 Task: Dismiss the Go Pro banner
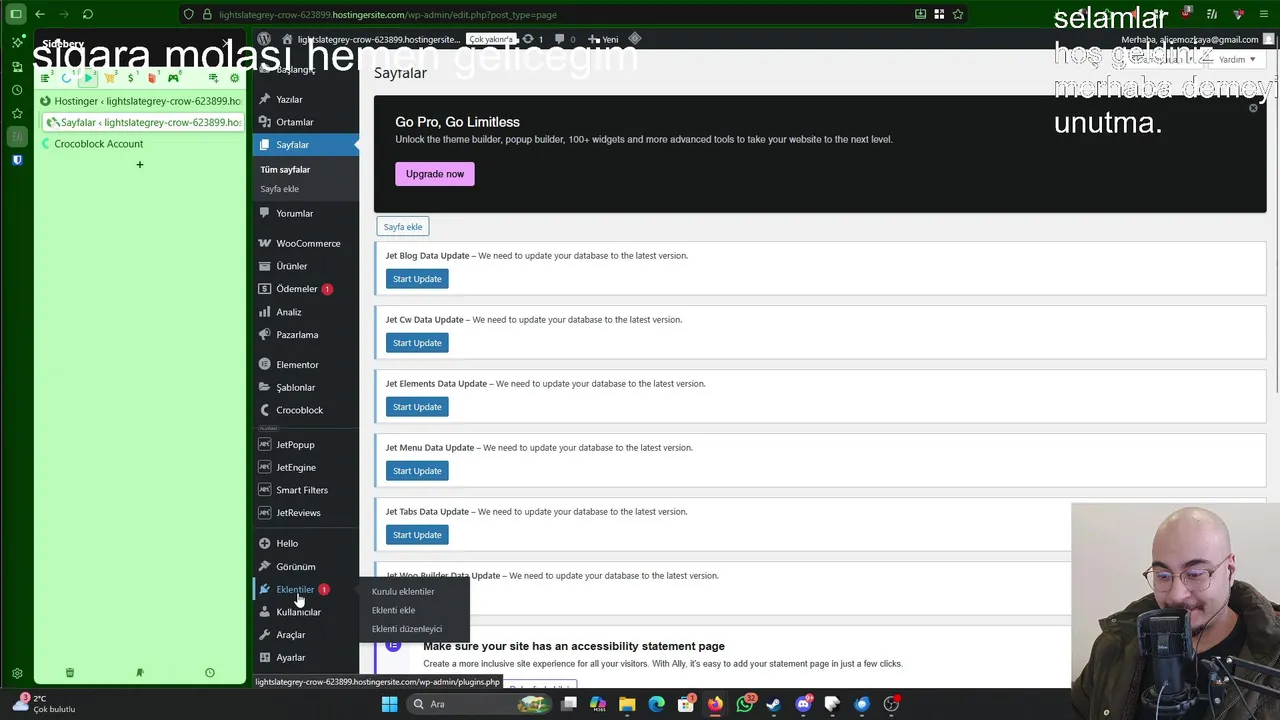click(1253, 107)
